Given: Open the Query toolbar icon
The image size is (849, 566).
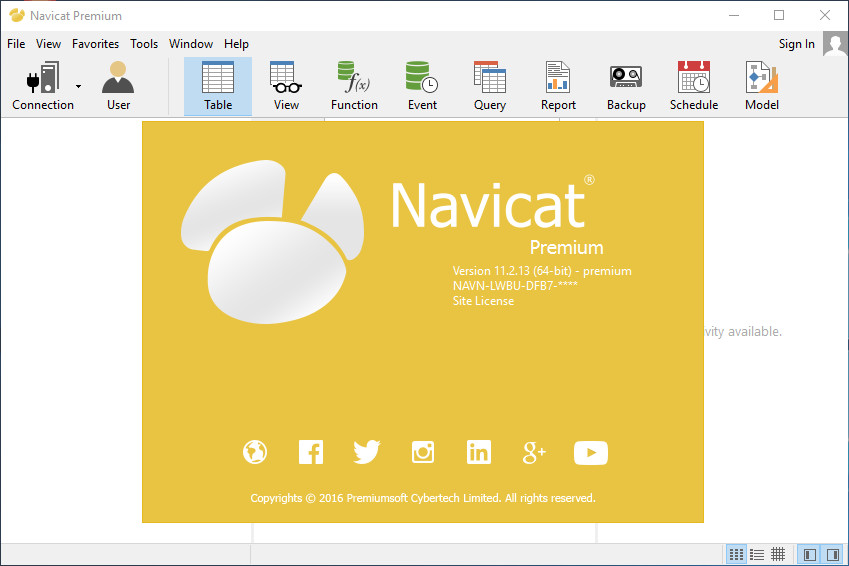Looking at the screenshot, I should (x=490, y=87).
